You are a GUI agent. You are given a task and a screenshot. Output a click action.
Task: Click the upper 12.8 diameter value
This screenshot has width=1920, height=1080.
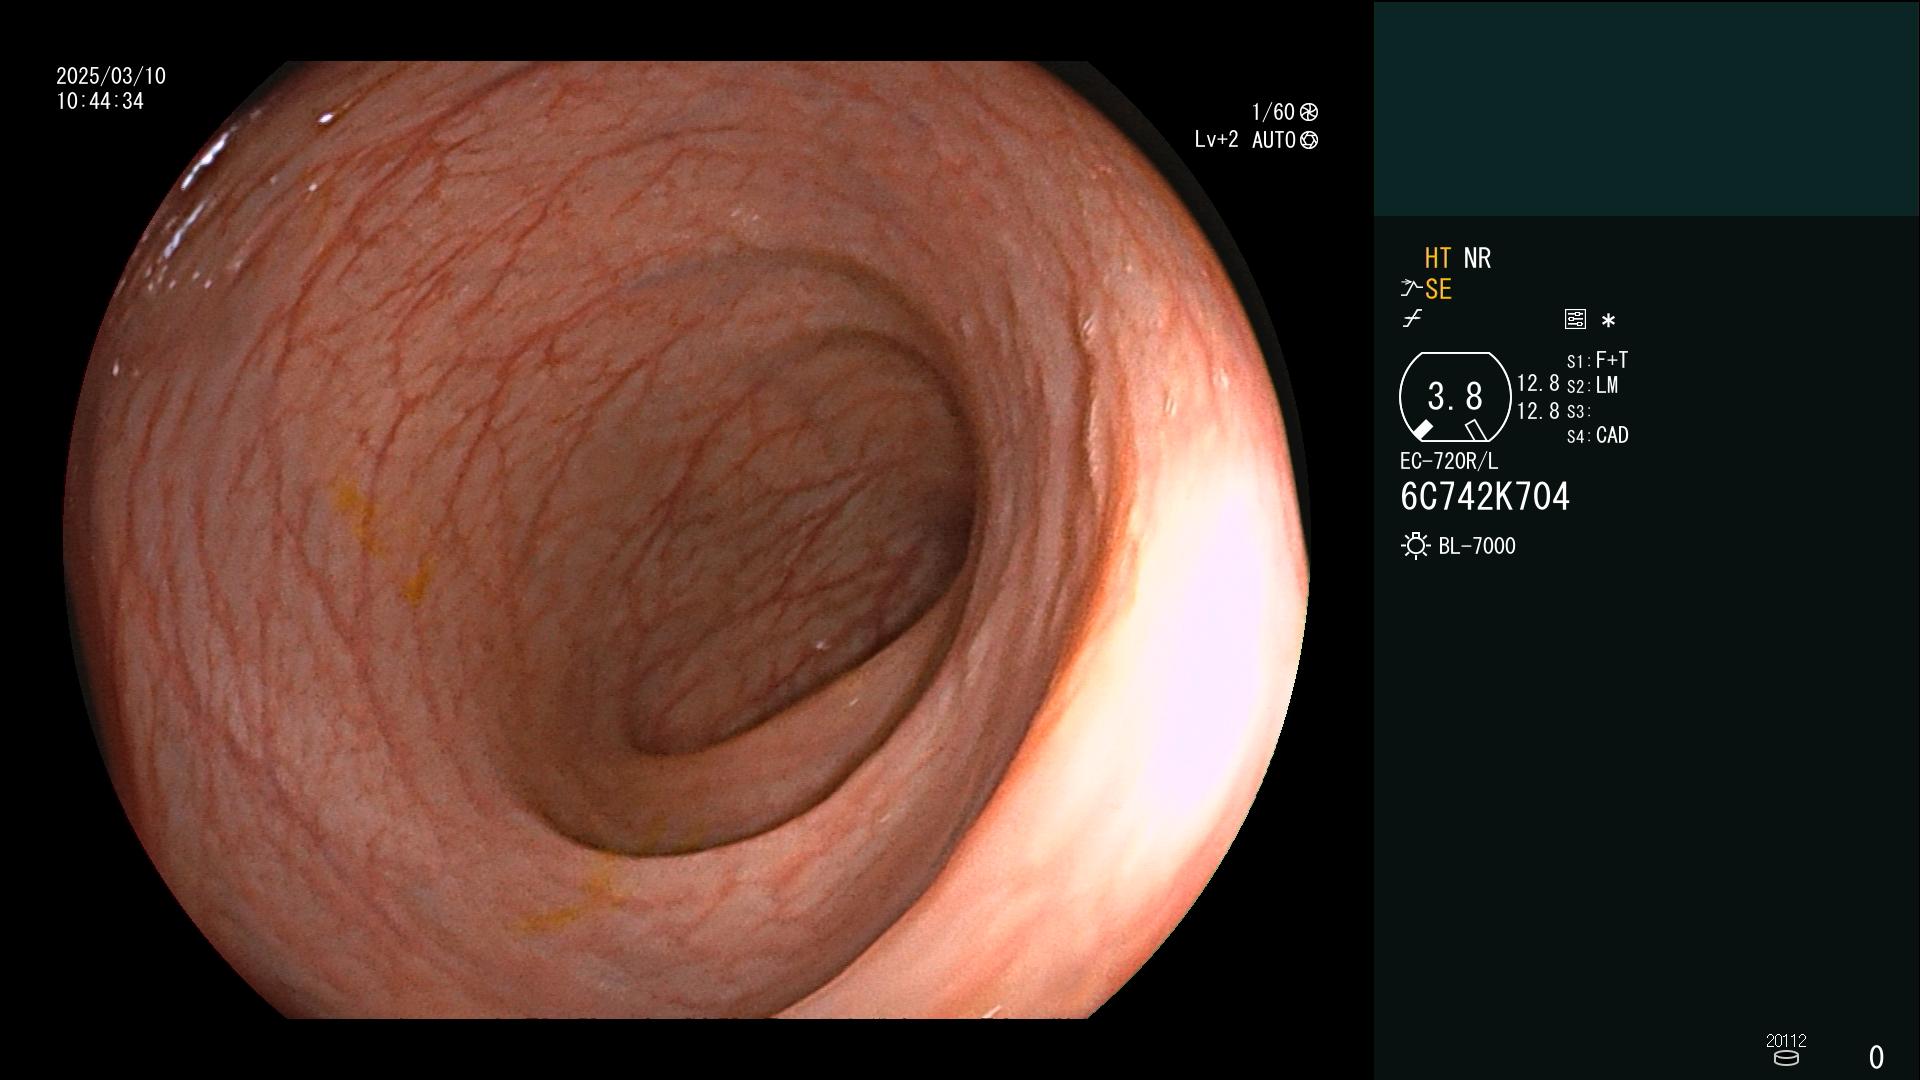pyautogui.click(x=1538, y=383)
